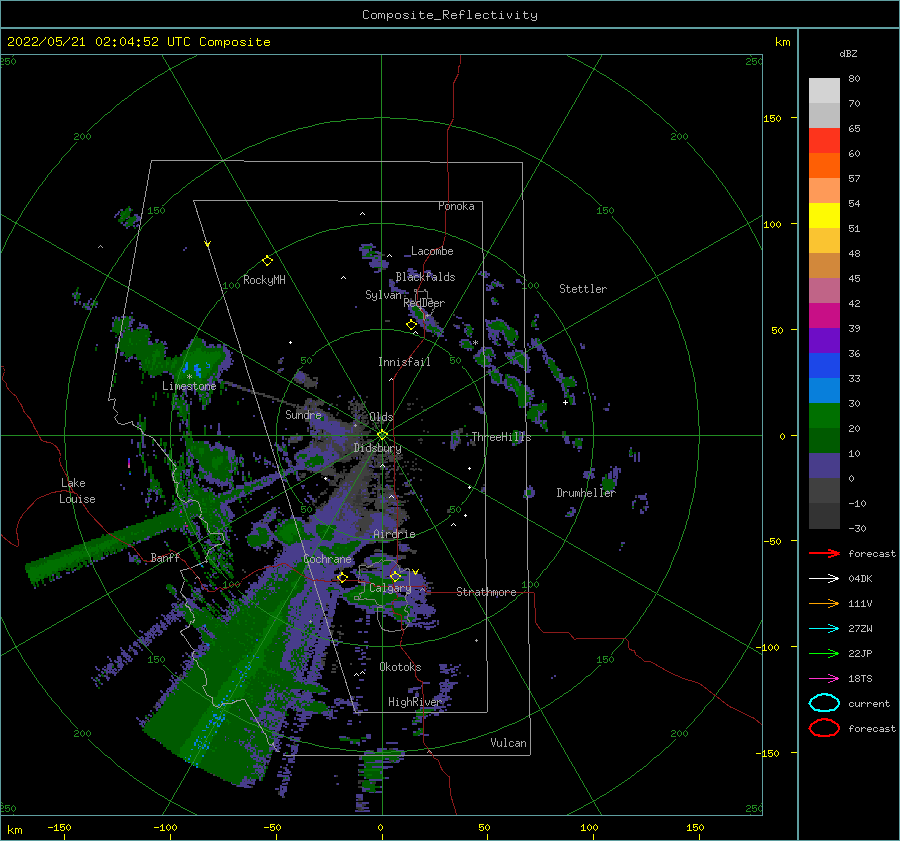Click the Banff label
Screen dimensions: 900x841
165,557
